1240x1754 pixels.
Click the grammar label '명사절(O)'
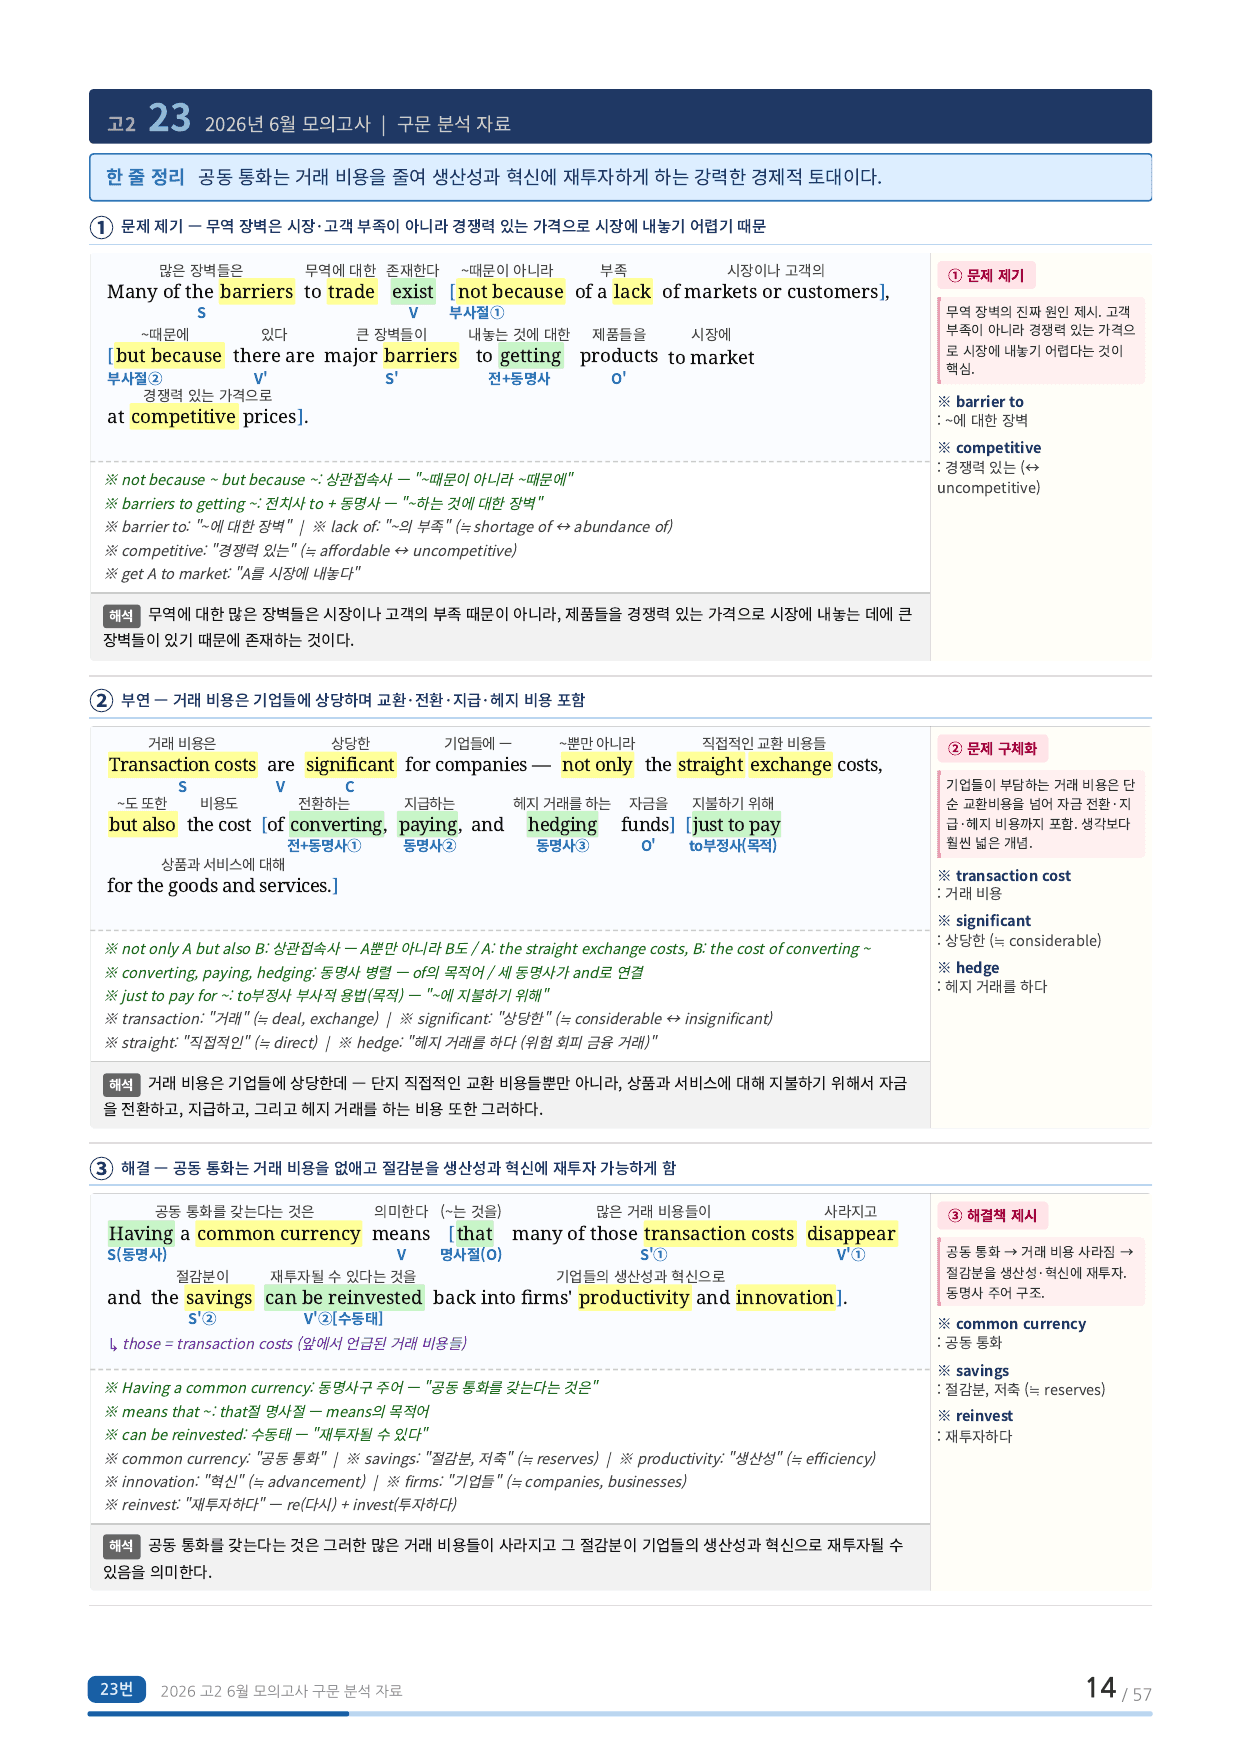click(471, 1255)
